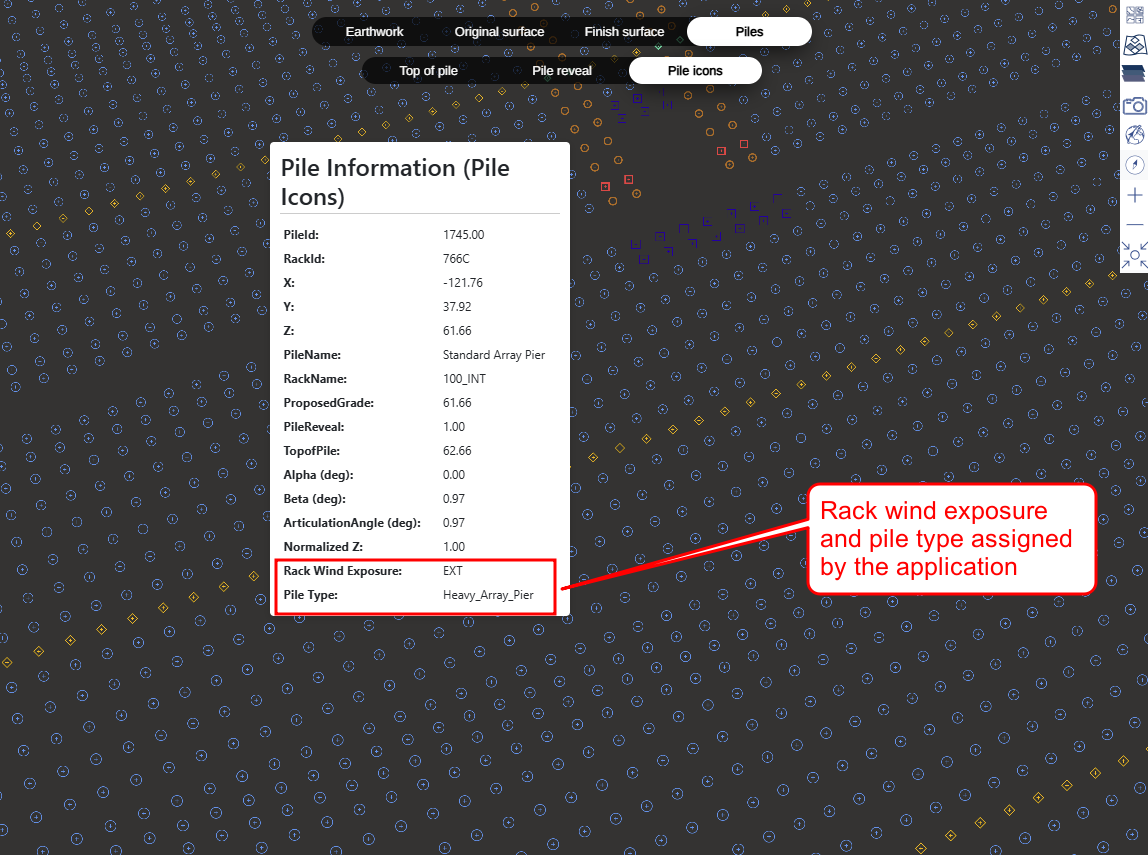Switch to the Original surface tab
This screenshot has height=855, width=1148.
pyautogui.click(x=499, y=31)
